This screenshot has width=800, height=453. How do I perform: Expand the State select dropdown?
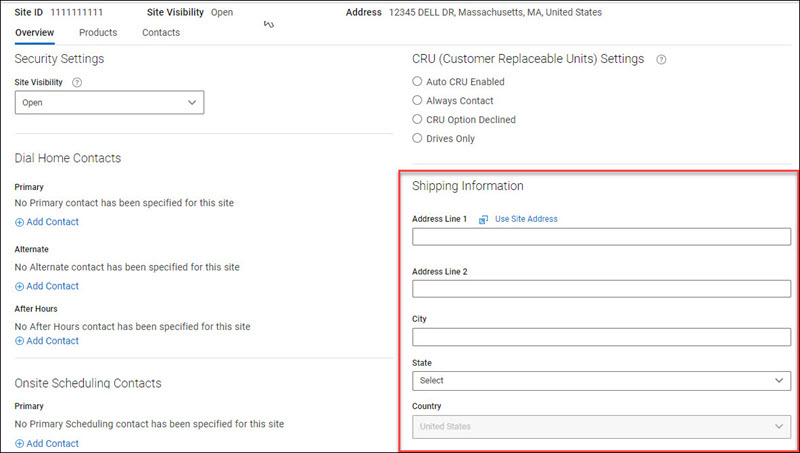coord(601,381)
